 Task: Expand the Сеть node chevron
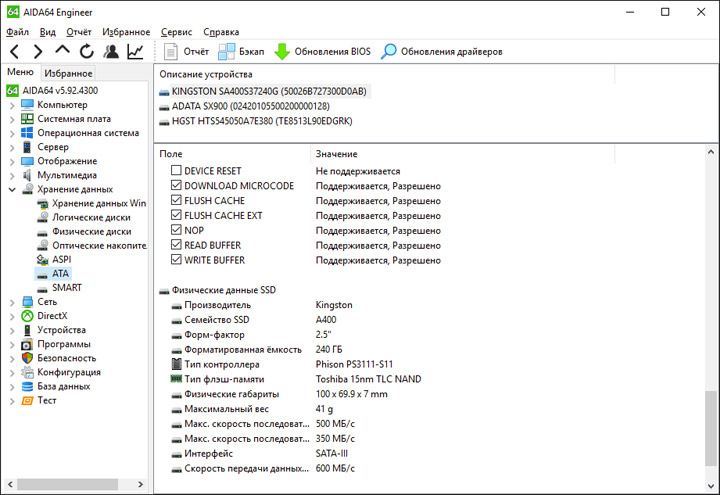point(12,303)
